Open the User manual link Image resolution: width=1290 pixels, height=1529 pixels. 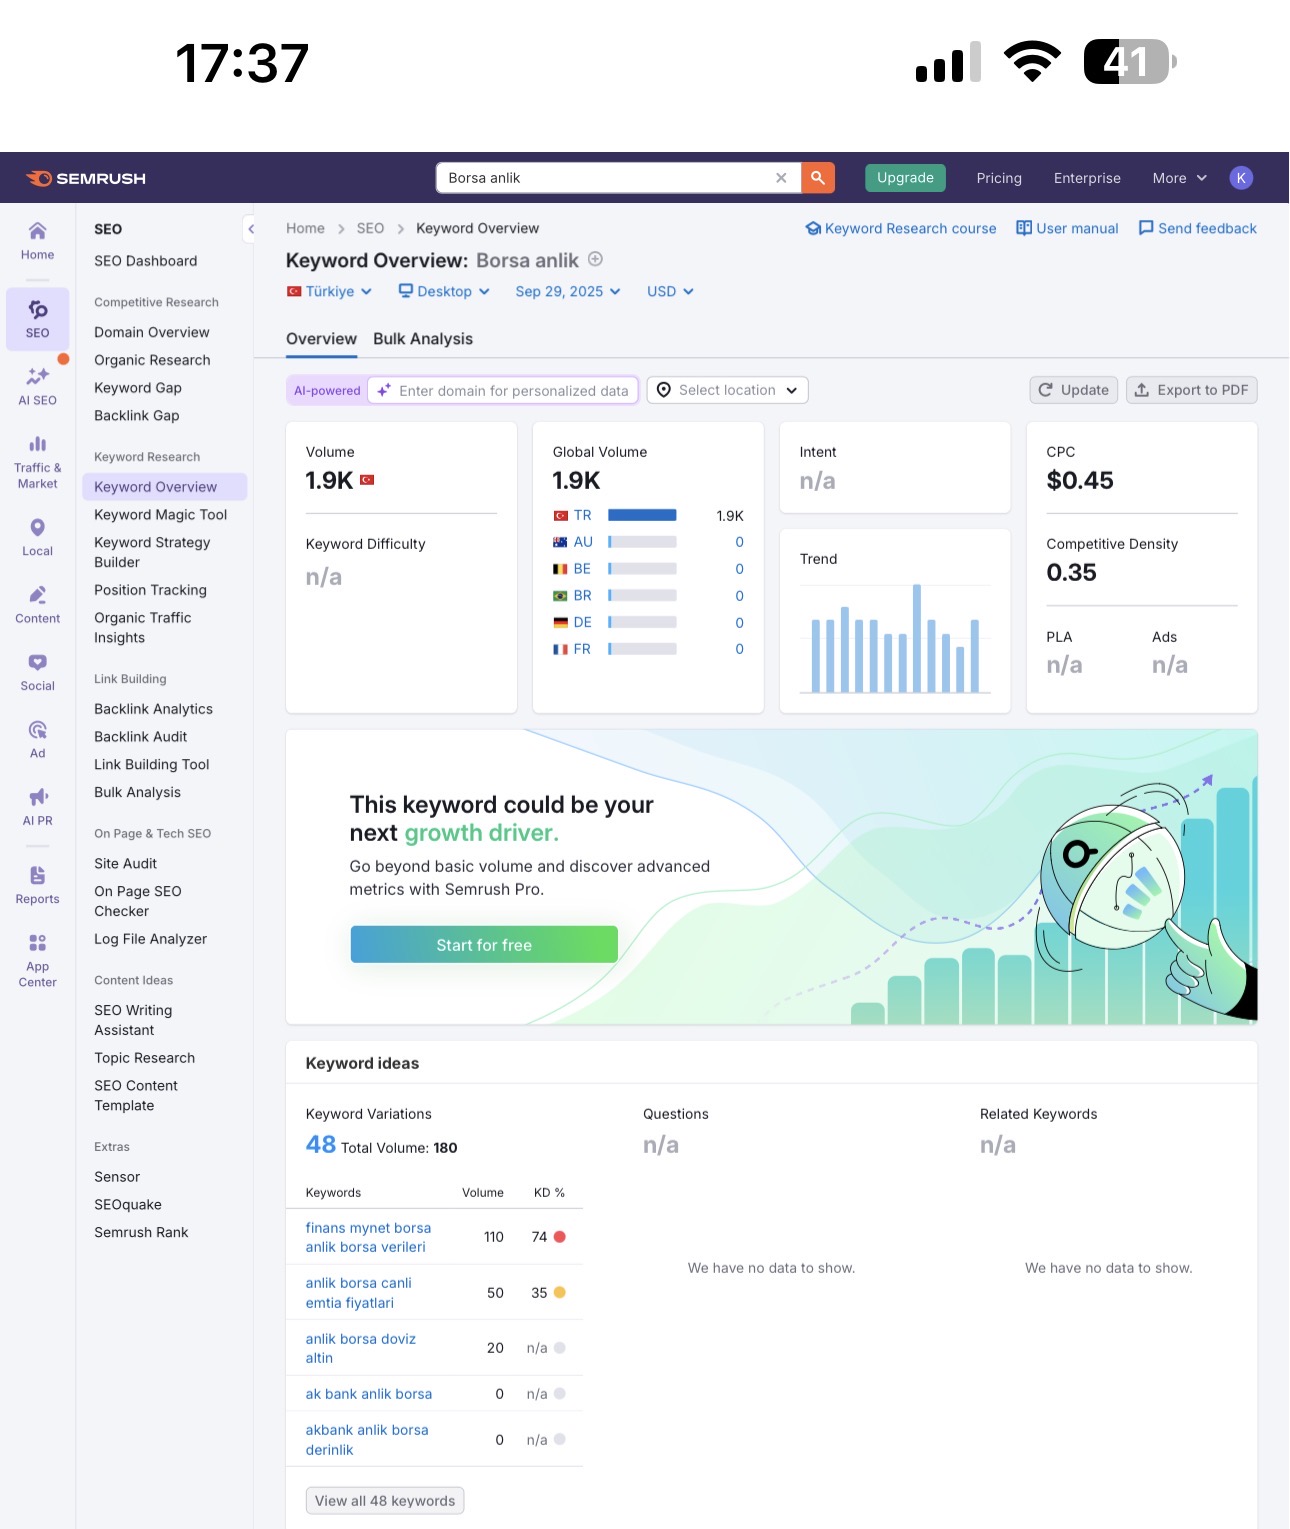click(1067, 228)
